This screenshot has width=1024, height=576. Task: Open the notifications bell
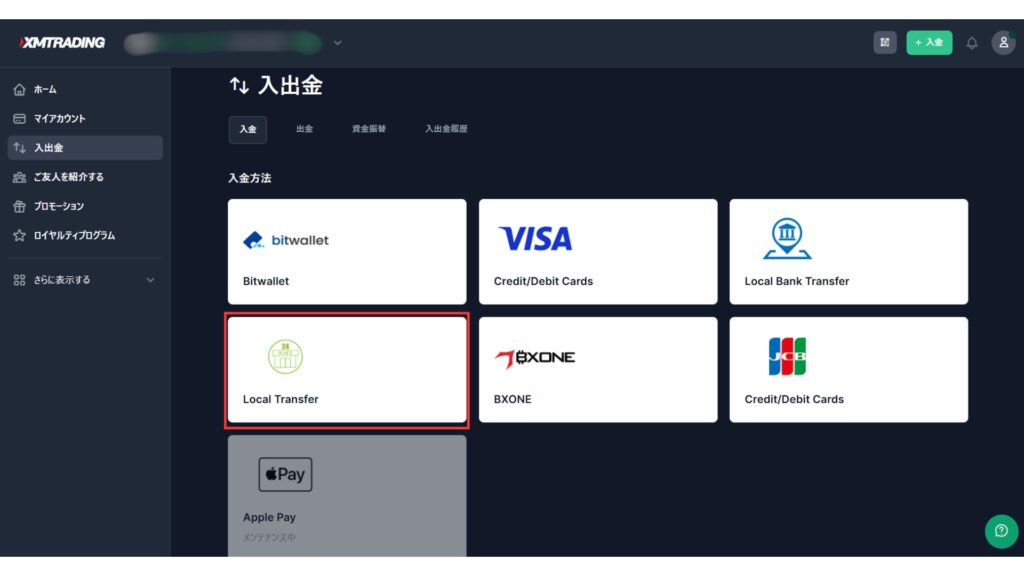[971, 43]
